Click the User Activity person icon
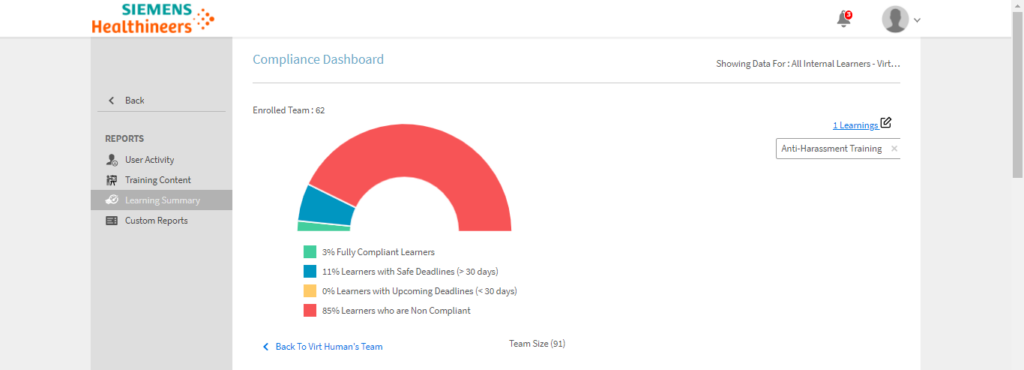Screen dimensions: 1024x370 112,160
